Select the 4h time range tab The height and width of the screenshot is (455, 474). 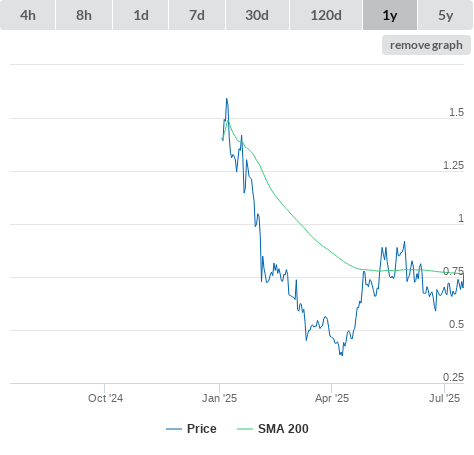[x=28, y=15]
